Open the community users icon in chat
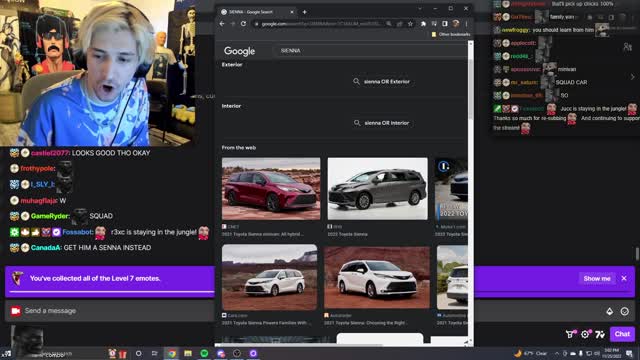 pos(628,48)
